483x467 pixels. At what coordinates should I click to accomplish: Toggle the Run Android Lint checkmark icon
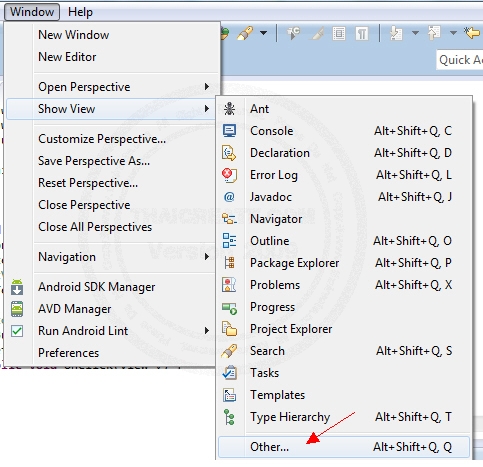[x=17, y=331]
